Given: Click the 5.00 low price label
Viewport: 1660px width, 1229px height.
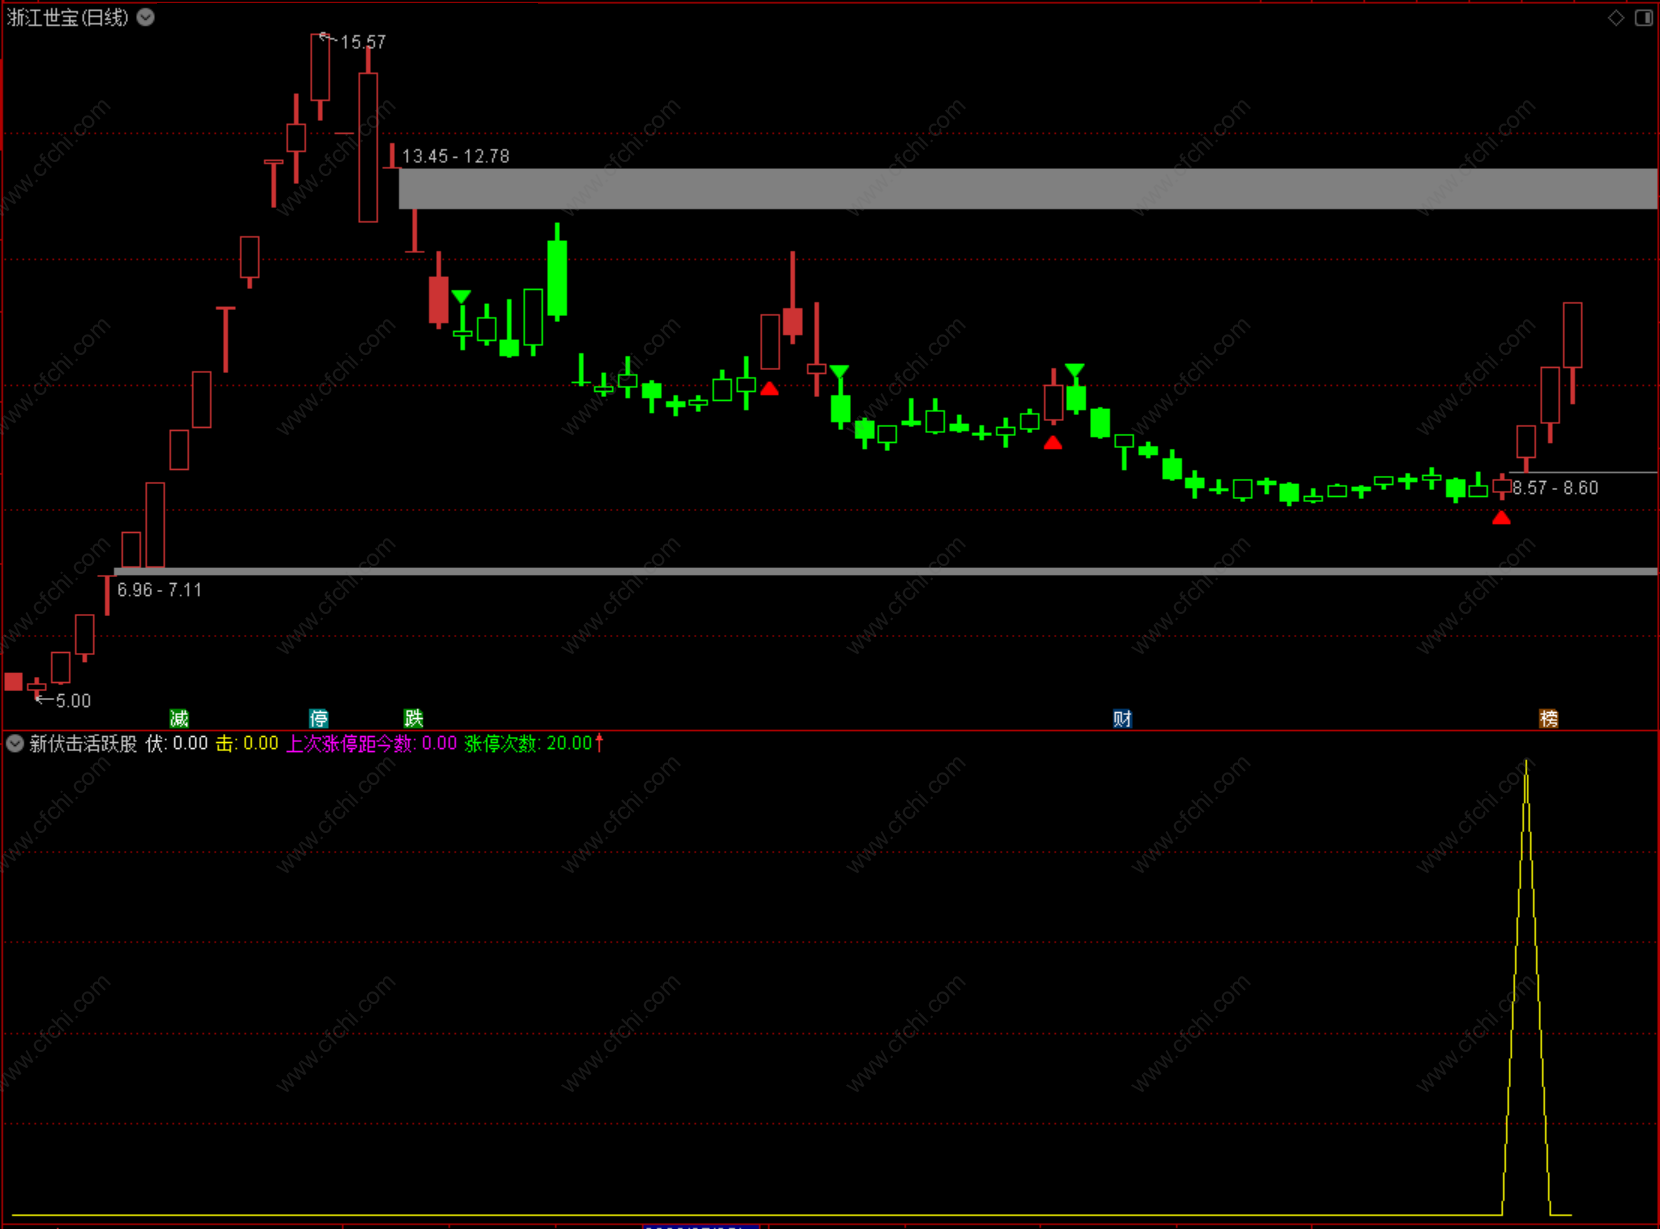Looking at the screenshot, I should coord(73,701).
